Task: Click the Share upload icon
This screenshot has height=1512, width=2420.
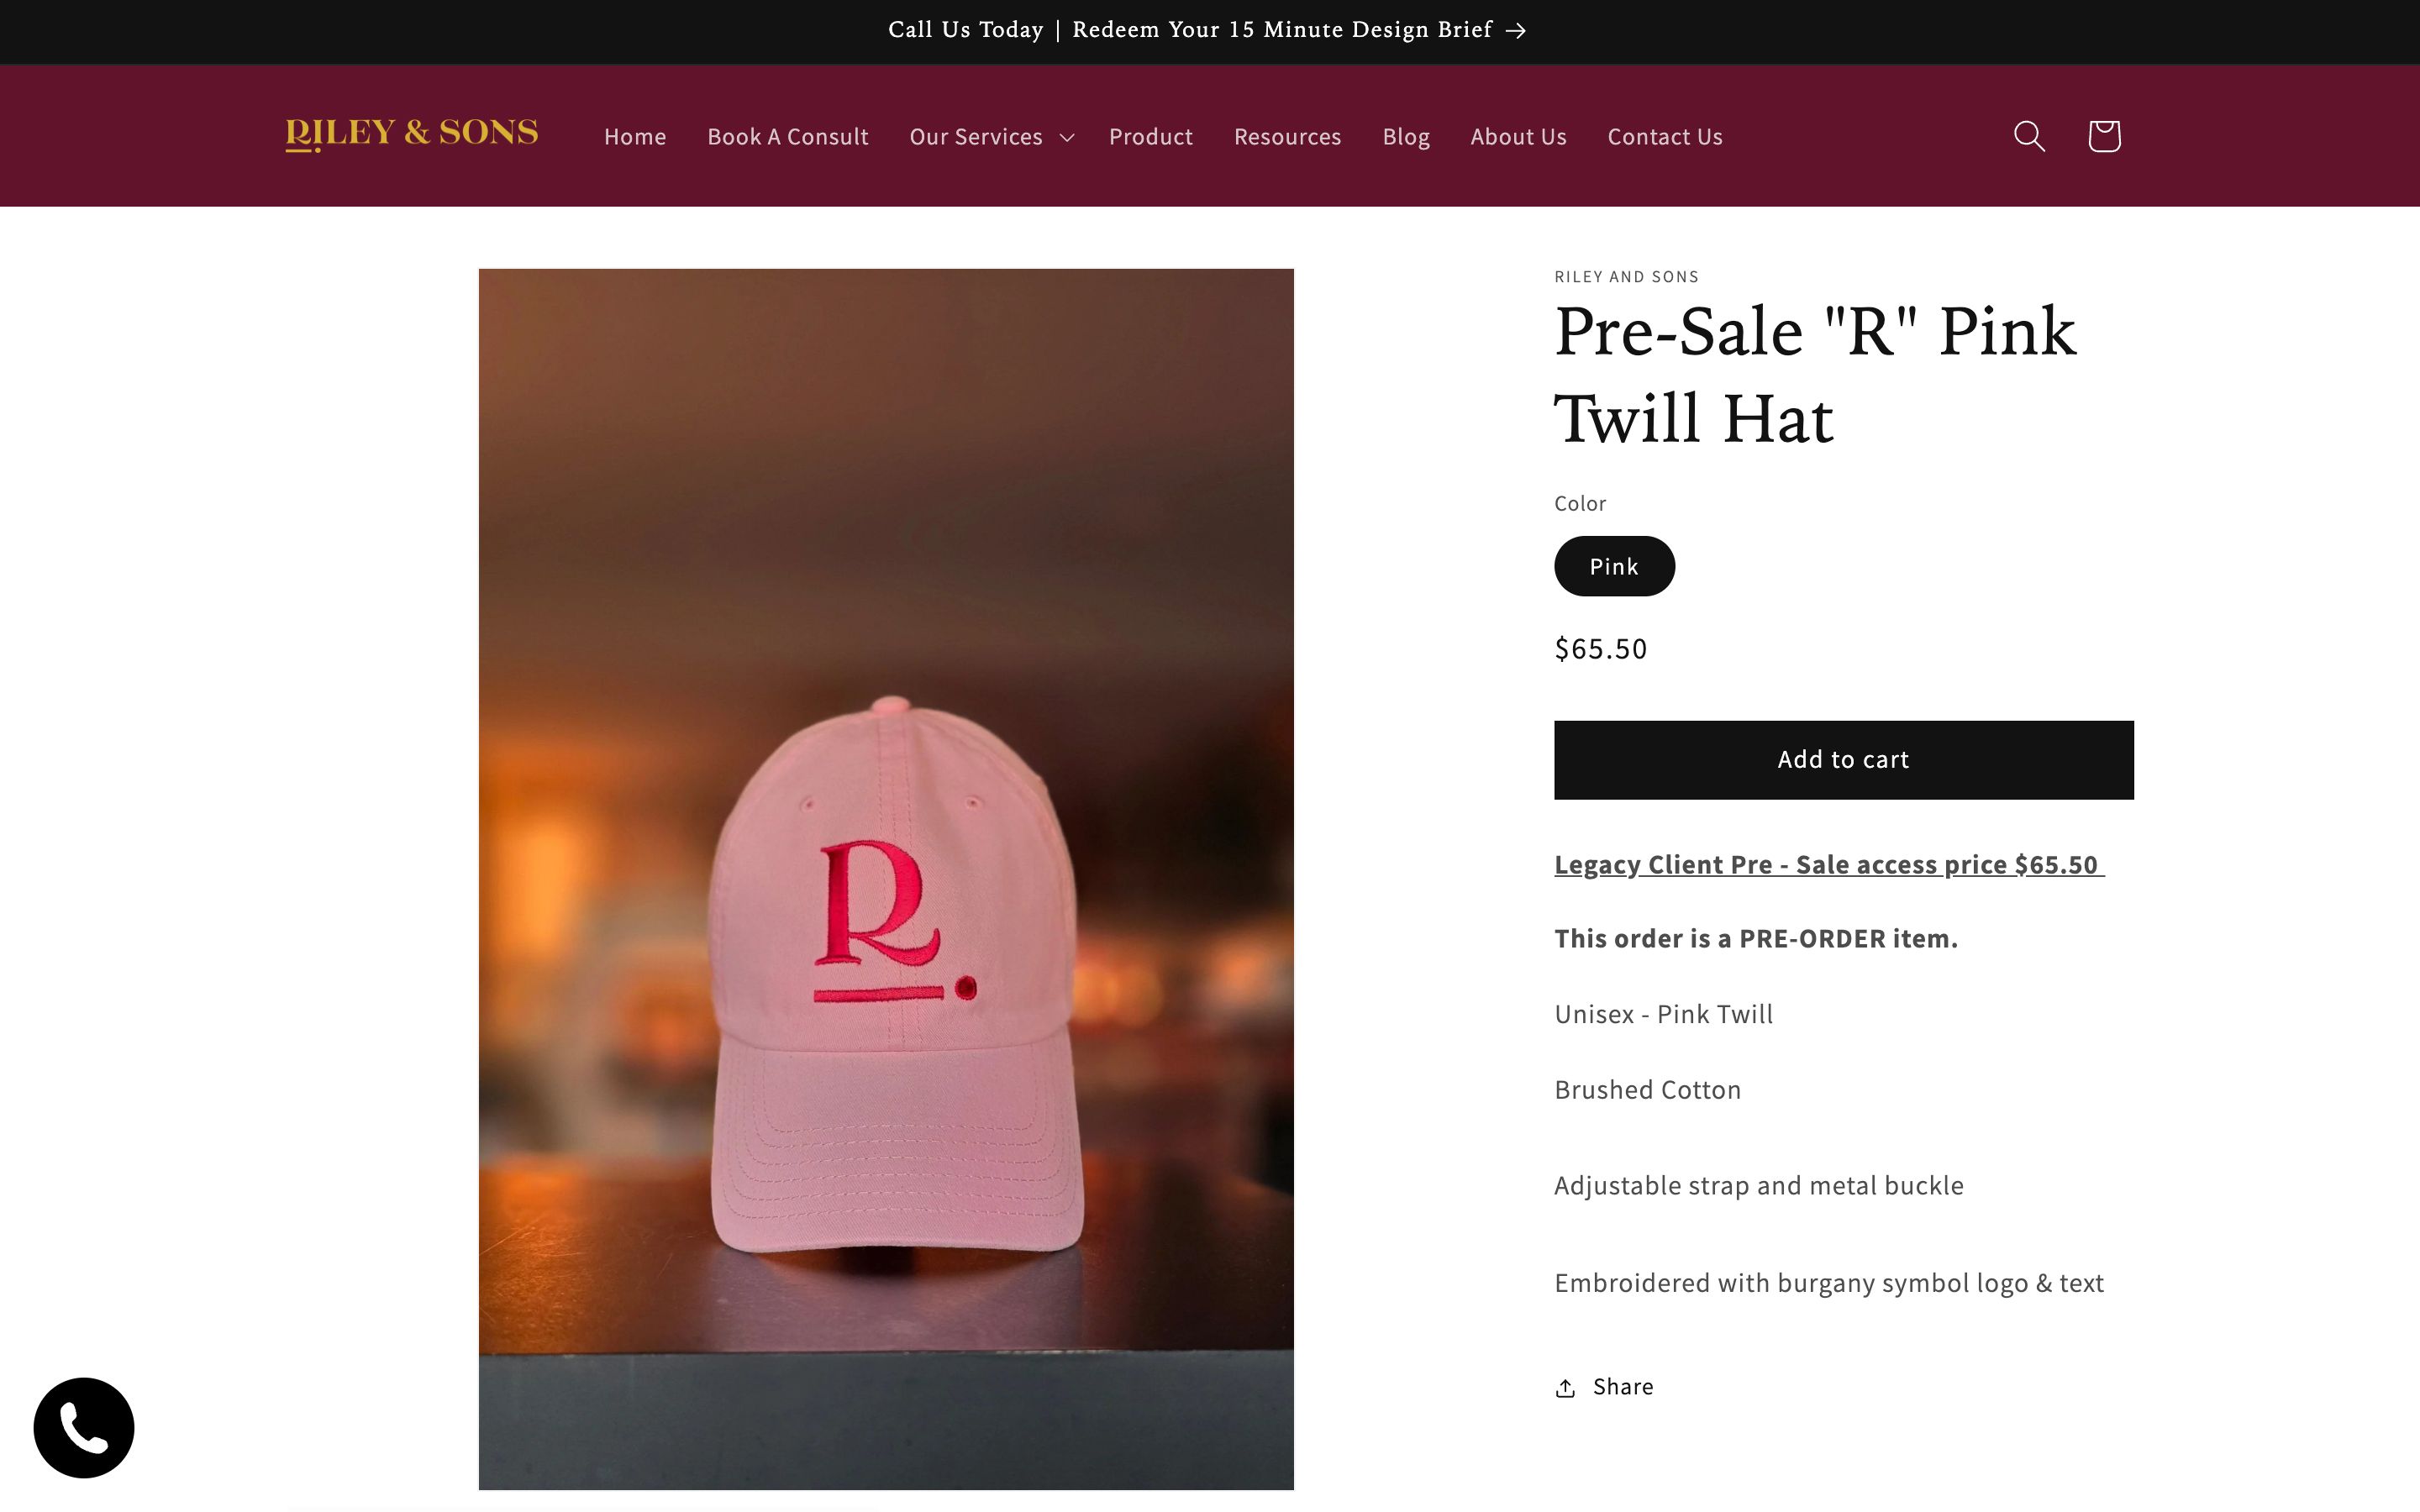Action: [x=1565, y=1388]
